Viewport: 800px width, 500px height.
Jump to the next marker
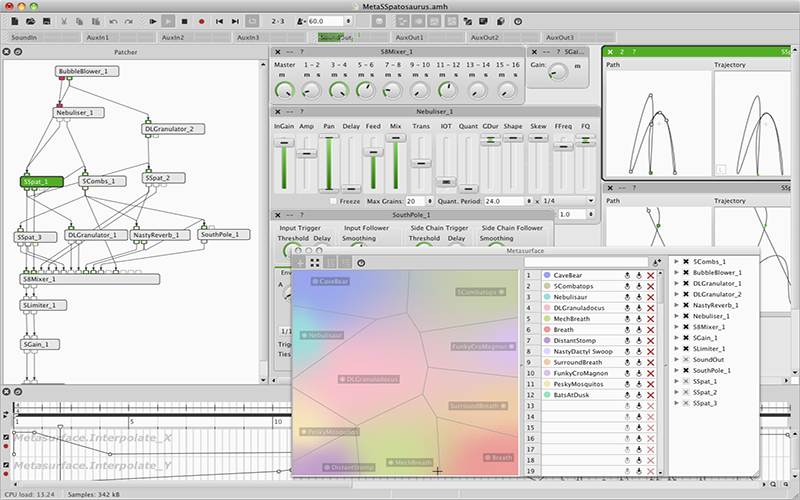click(235, 21)
